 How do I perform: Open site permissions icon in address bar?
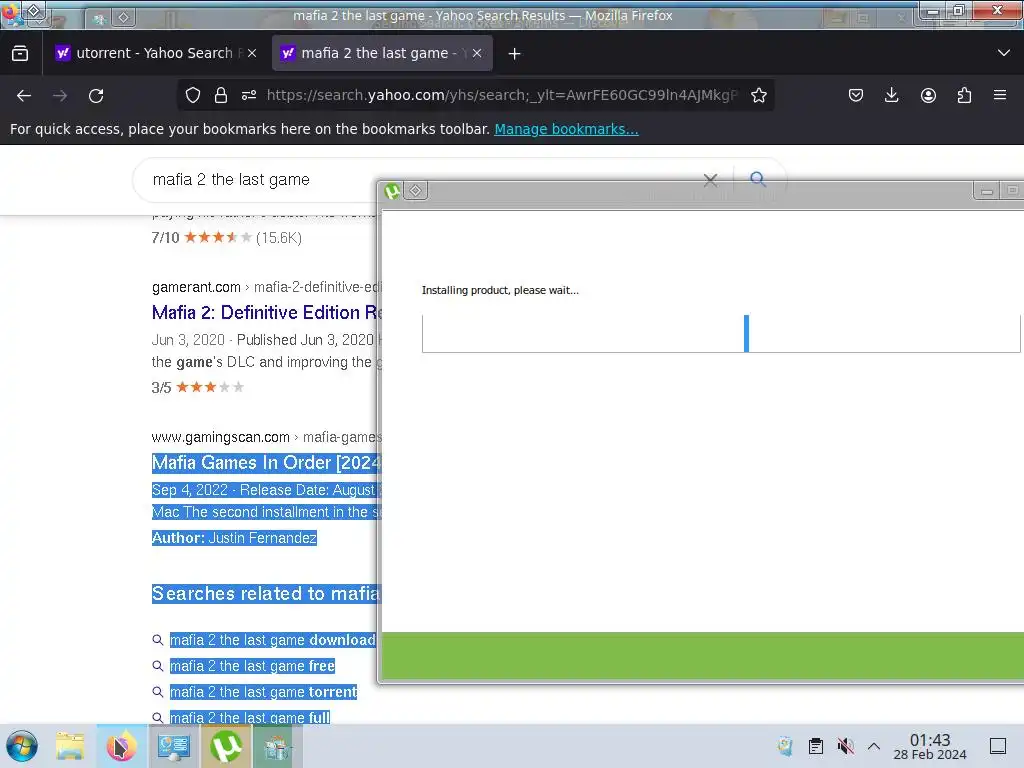[x=249, y=95]
